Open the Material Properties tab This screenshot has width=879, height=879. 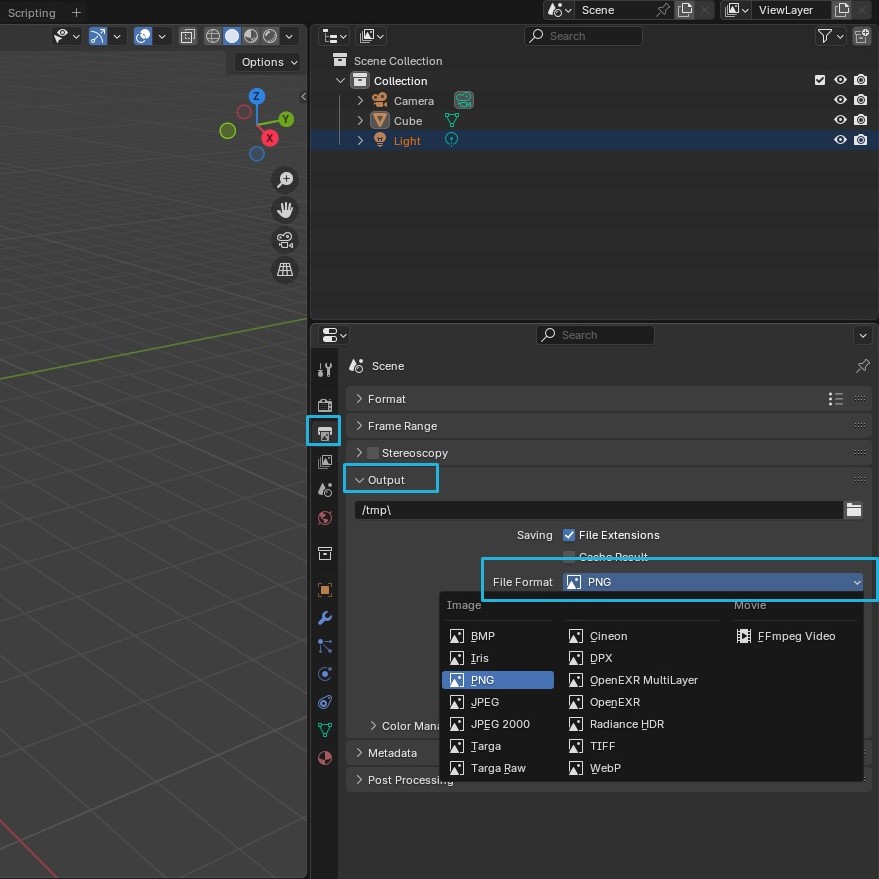(x=325, y=756)
